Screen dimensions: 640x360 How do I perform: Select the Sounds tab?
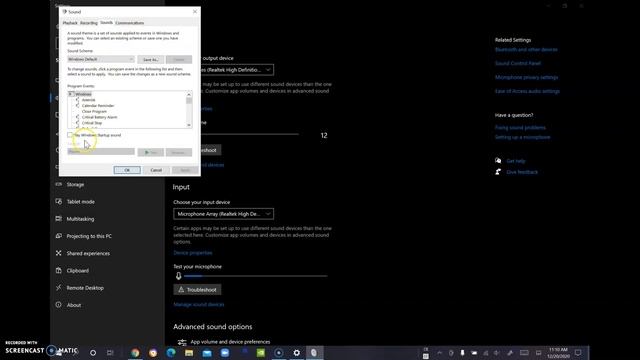click(x=106, y=22)
